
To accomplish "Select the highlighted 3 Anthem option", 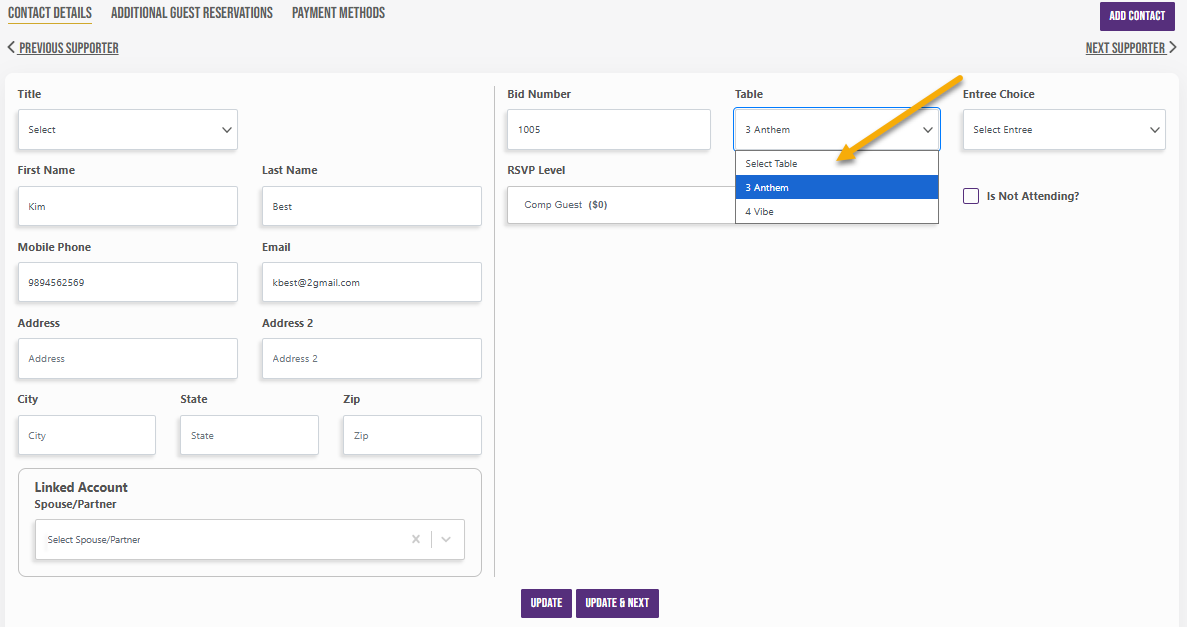I will click(837, 187).
